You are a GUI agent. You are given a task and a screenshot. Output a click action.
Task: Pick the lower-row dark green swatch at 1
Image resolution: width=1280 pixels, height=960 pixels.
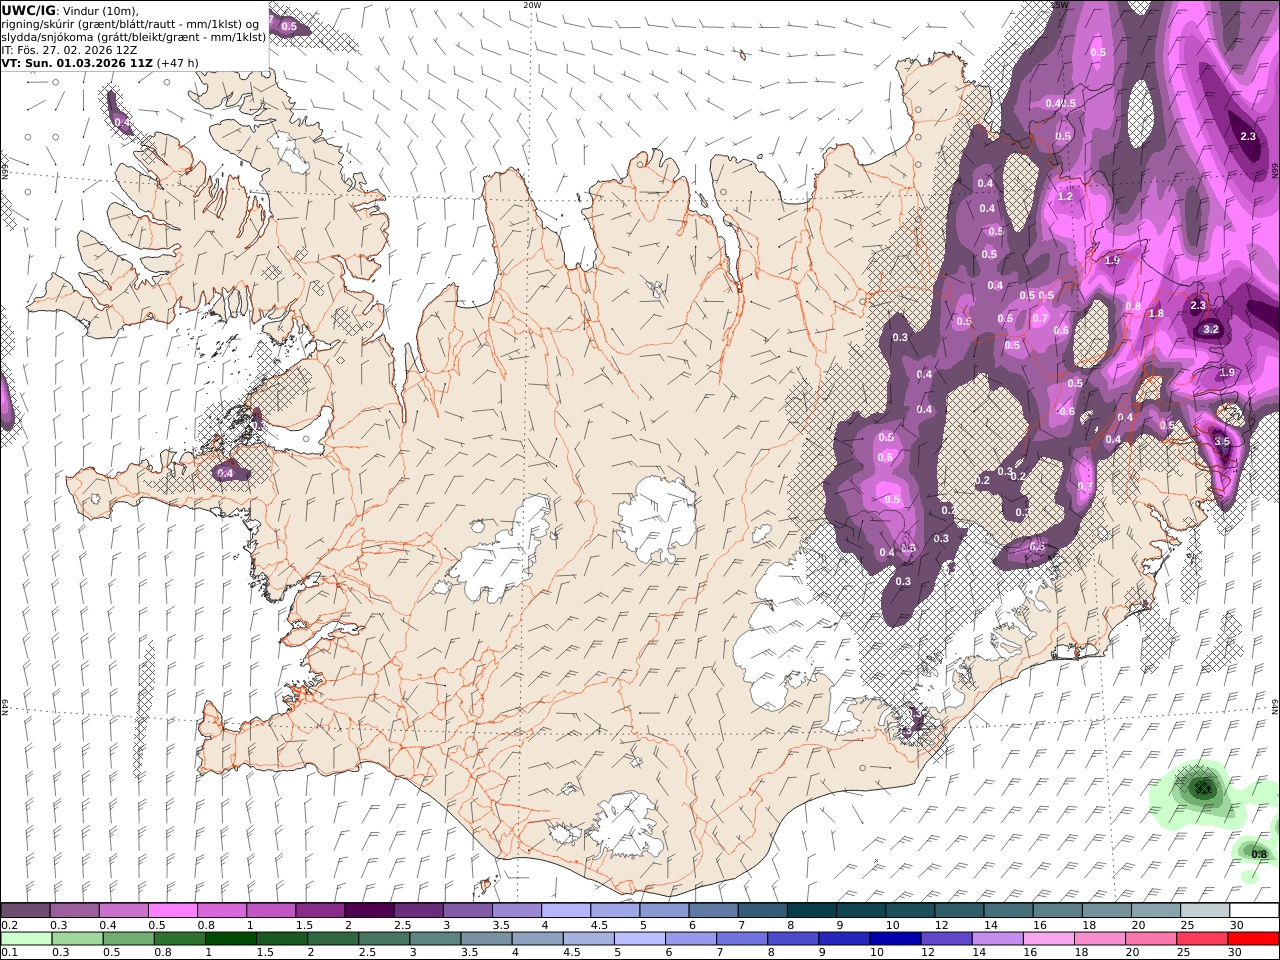(230, 939)
